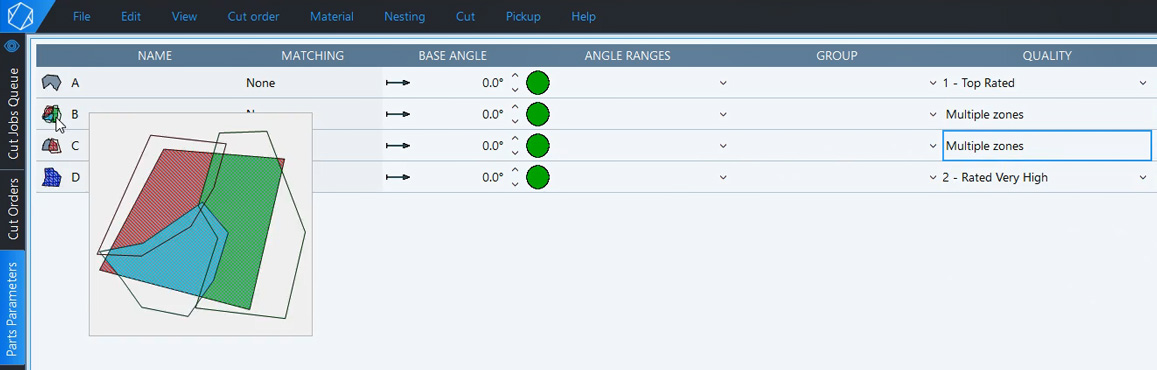Decrease base angle of part C
Screen dimensions: 1157x370
pos(515,152)
